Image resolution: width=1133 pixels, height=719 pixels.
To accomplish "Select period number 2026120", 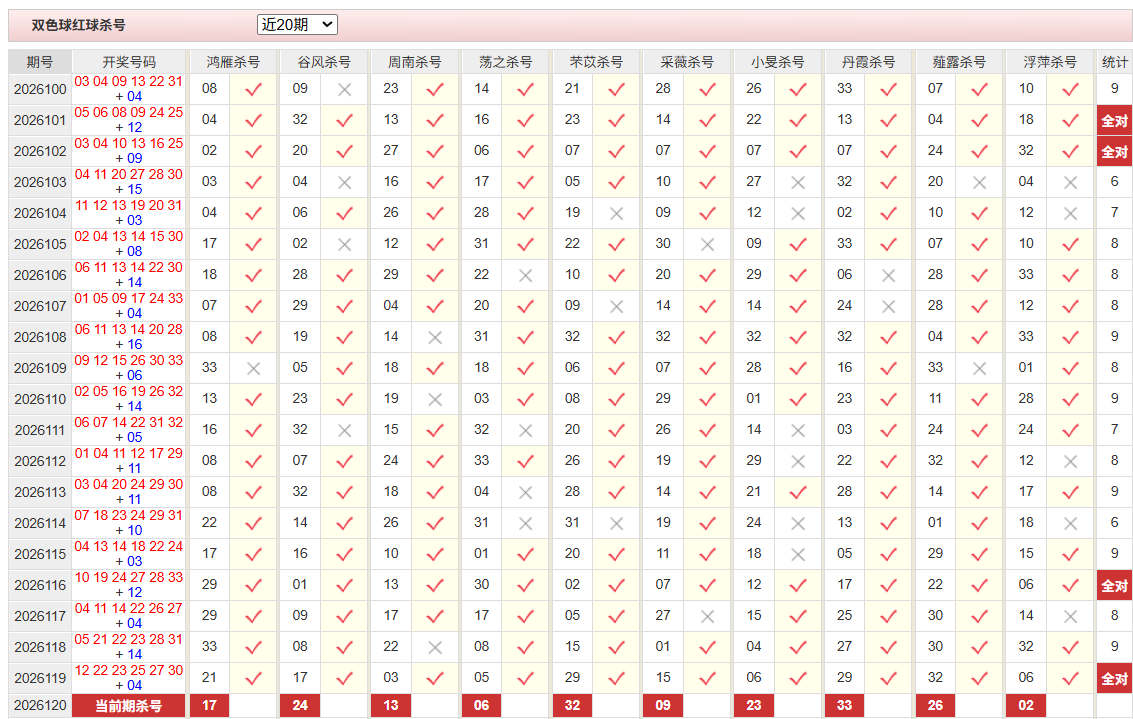I will 40,705.
